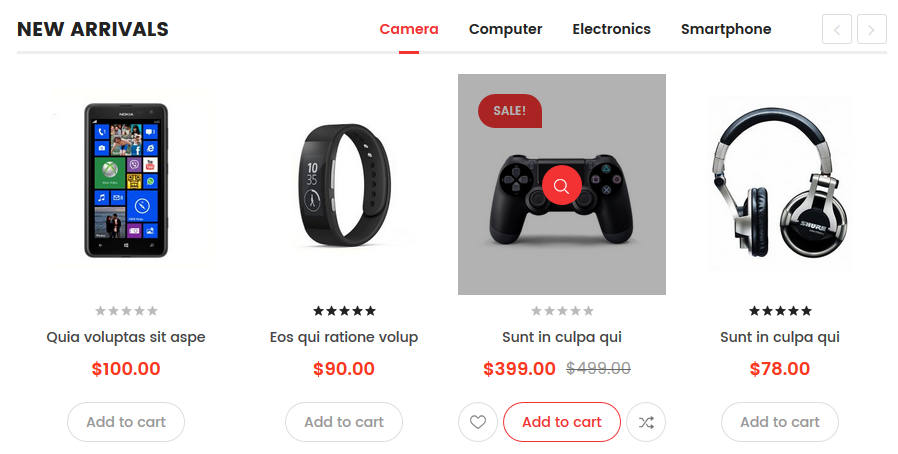
Task: Click the SALE! badge on the gamepad
Action: coord(510,110)
